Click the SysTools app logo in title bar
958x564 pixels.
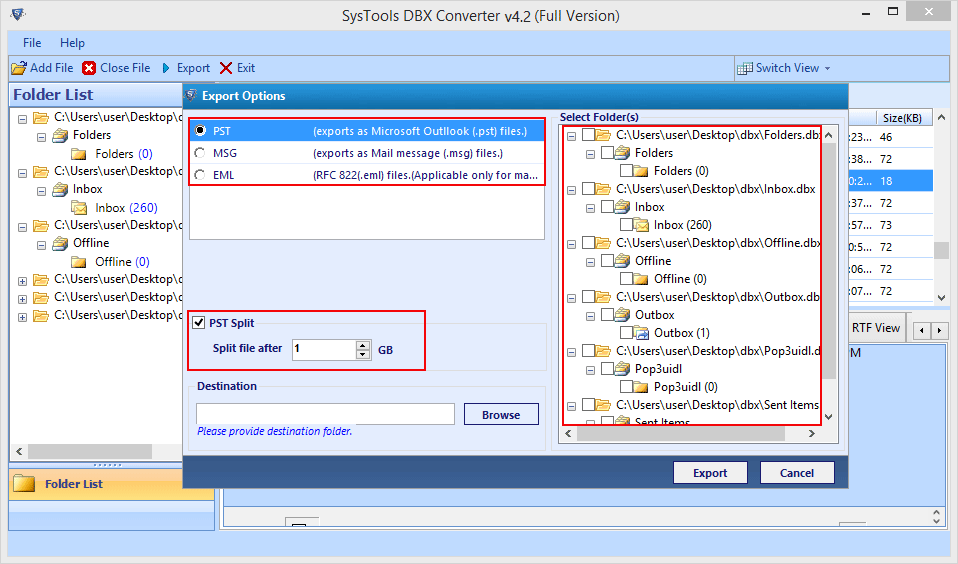click(x=18, y=13)
